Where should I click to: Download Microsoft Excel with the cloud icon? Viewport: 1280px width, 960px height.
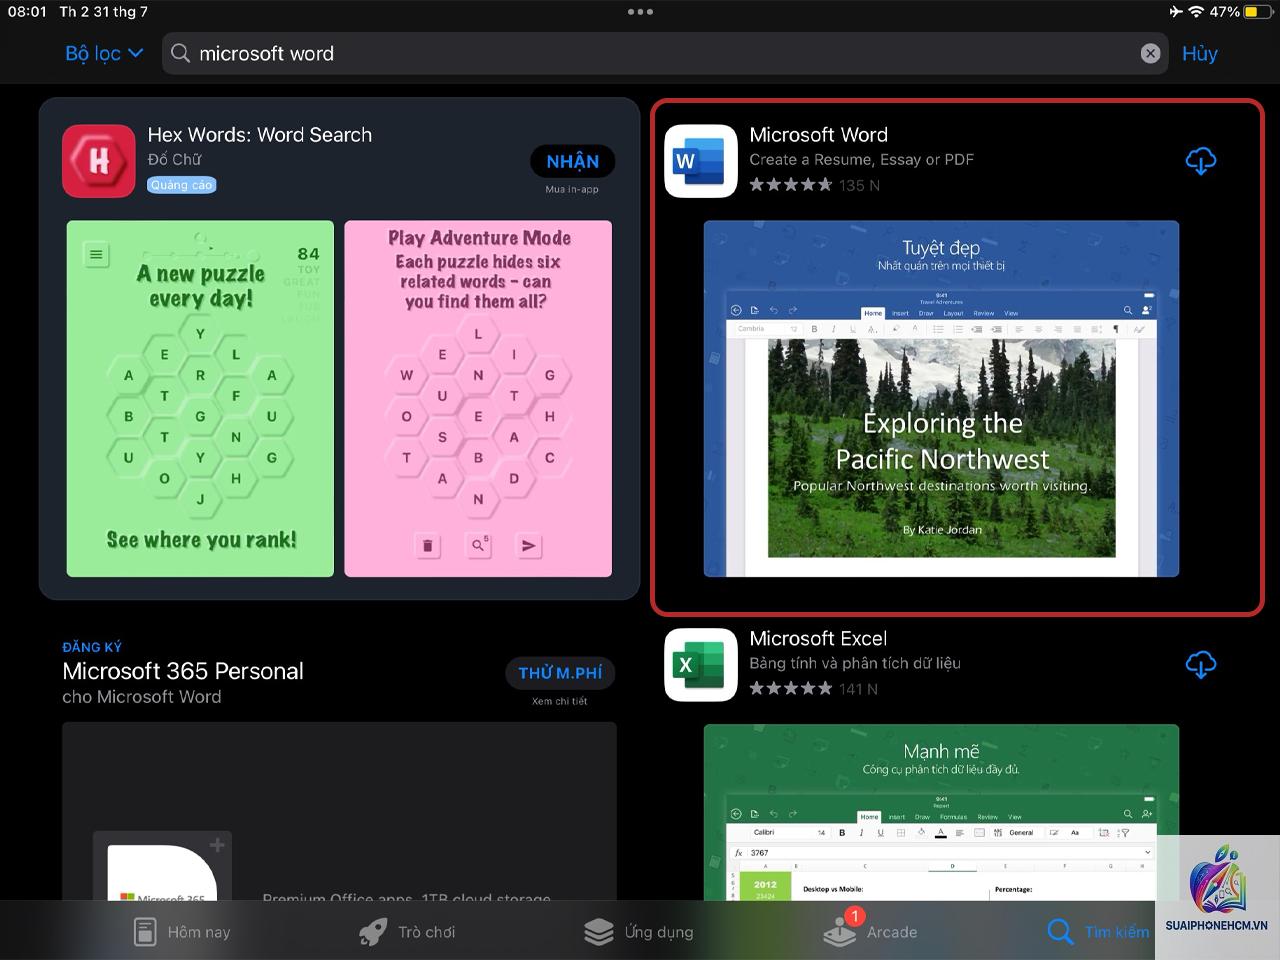[x=1200, y=665]
